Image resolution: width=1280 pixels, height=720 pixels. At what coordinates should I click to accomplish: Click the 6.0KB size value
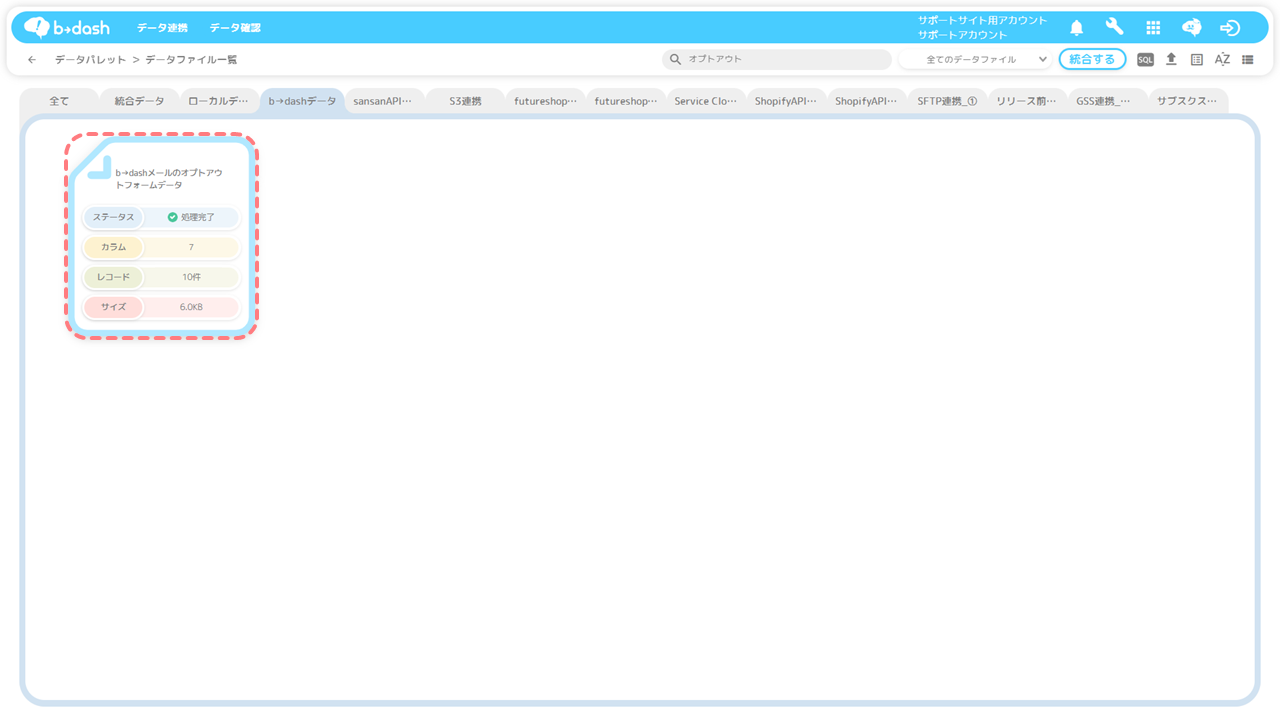(191, 307)
